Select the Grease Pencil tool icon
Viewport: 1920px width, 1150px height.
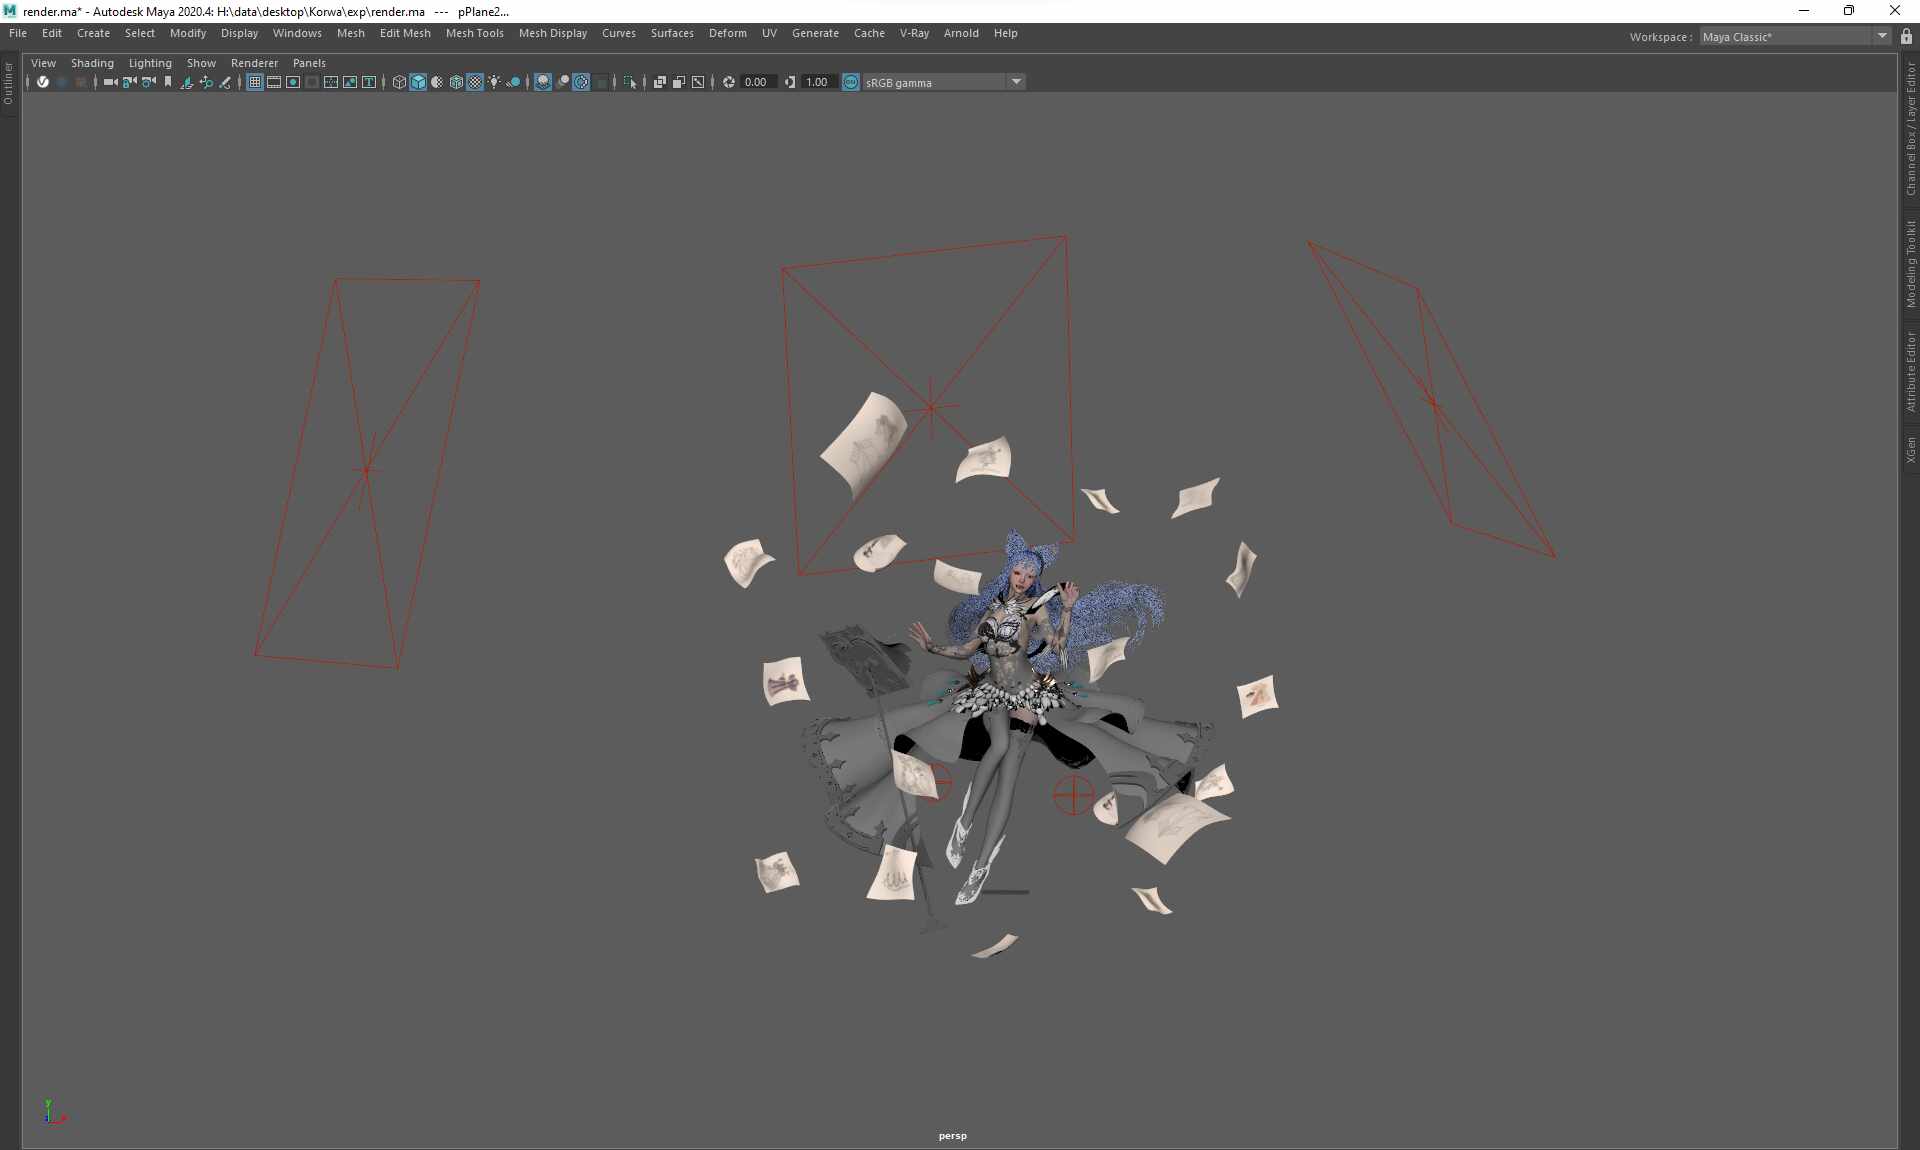pos(225,82)
